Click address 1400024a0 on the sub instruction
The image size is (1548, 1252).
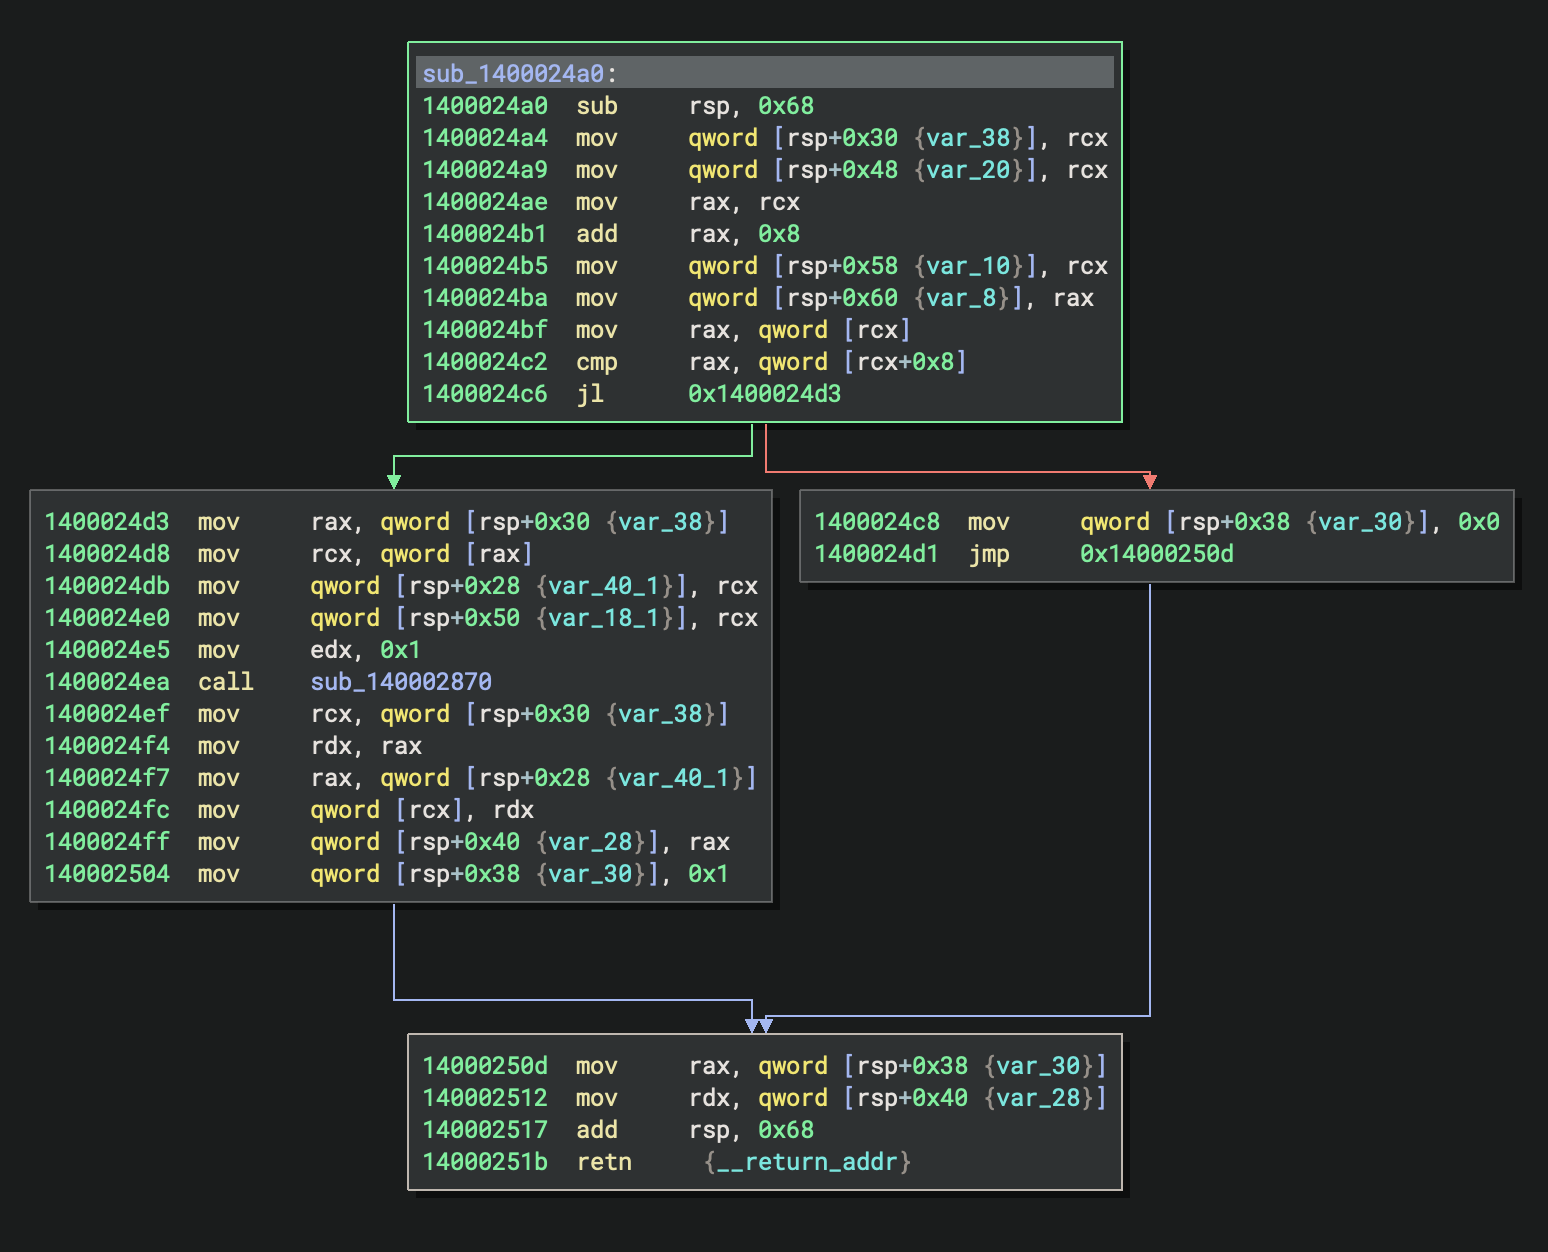(485, 106)
